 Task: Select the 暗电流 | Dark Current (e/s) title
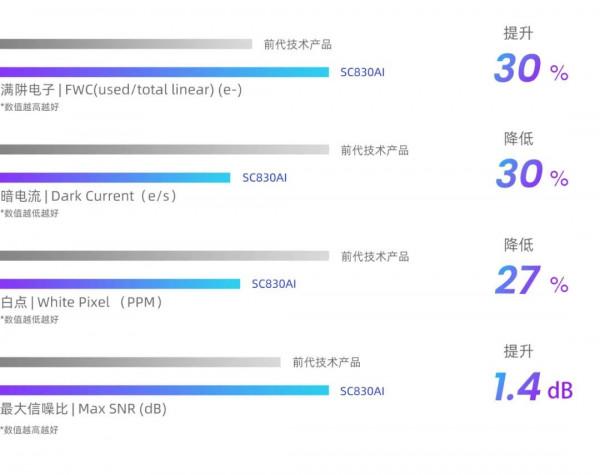pos(89,196)
